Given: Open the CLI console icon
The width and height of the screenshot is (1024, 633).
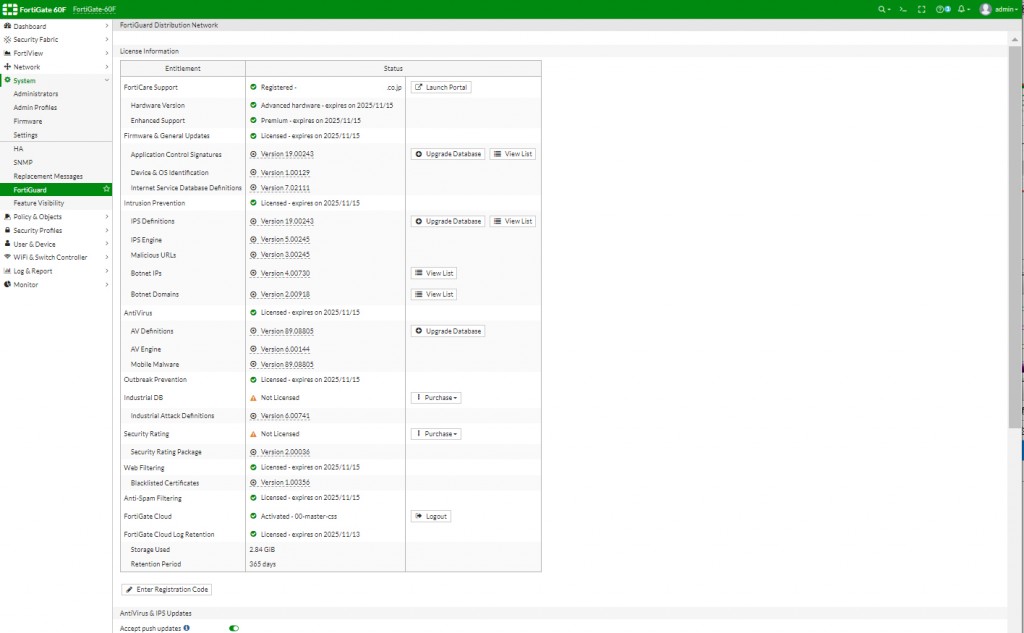Looking at the screenshot, I should [x=903, y=9].
